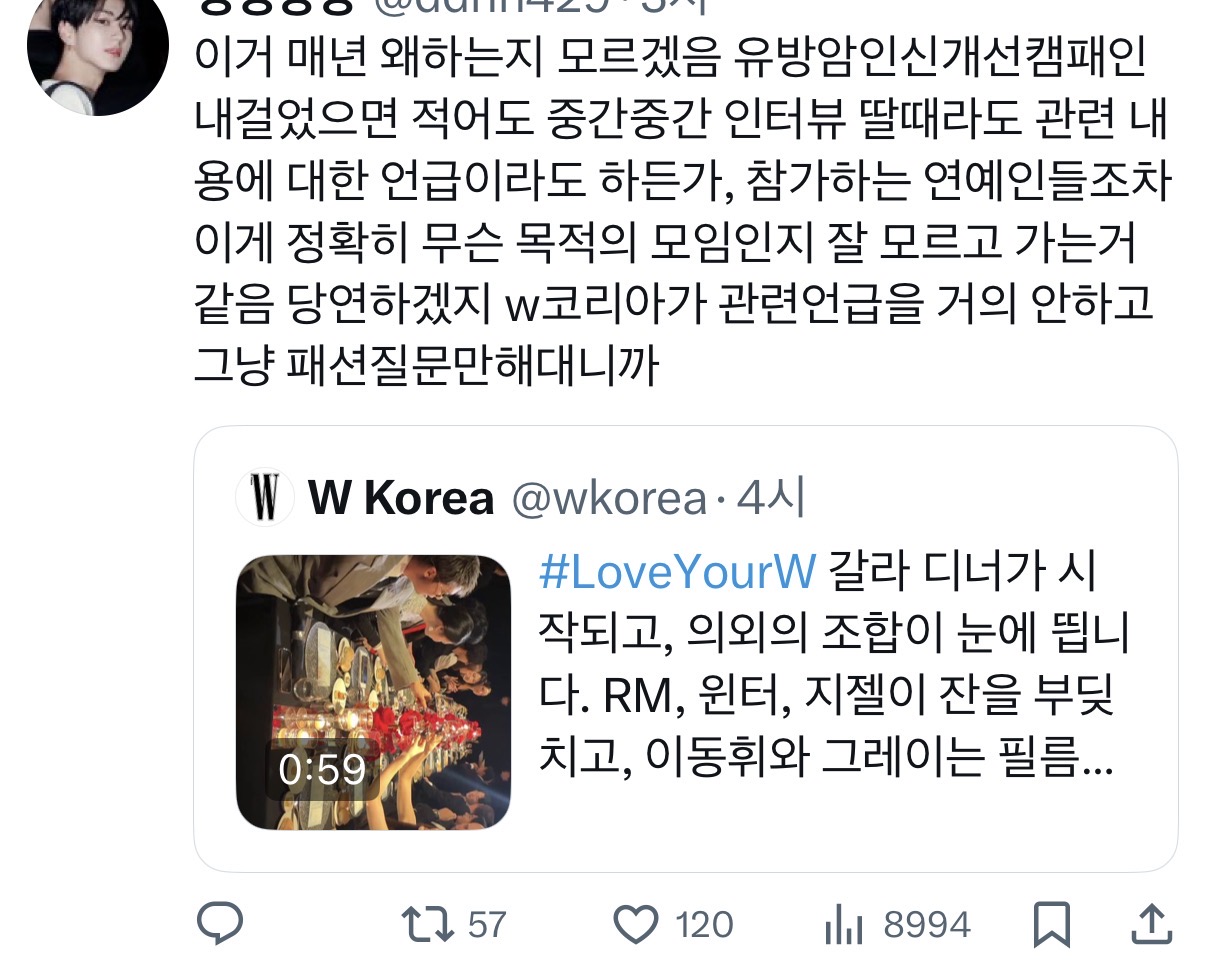Open view analytics bar chart icon
This screenshot has height=968, width=1206.
(843, 925)
